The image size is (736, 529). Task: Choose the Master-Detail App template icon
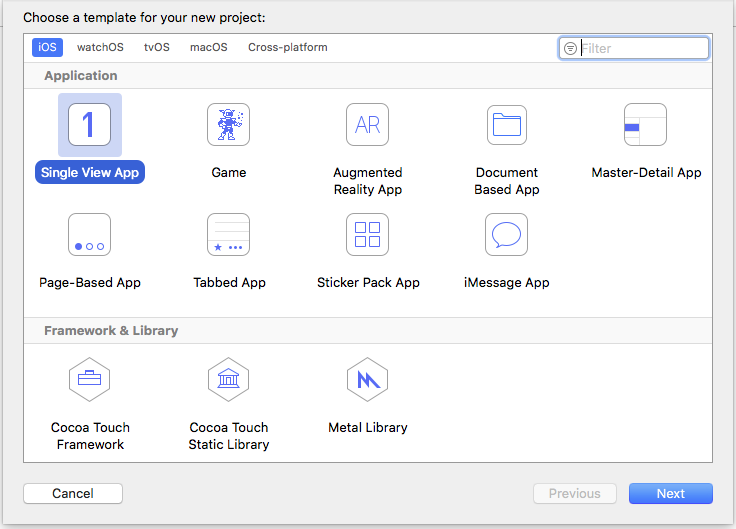(645, 125)
